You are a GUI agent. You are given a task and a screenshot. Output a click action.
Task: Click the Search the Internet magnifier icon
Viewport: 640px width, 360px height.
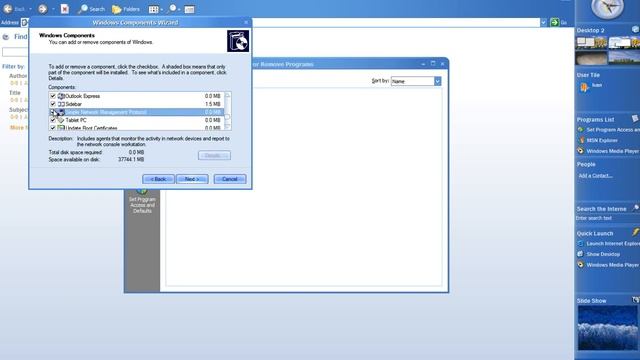click(636, 208)
